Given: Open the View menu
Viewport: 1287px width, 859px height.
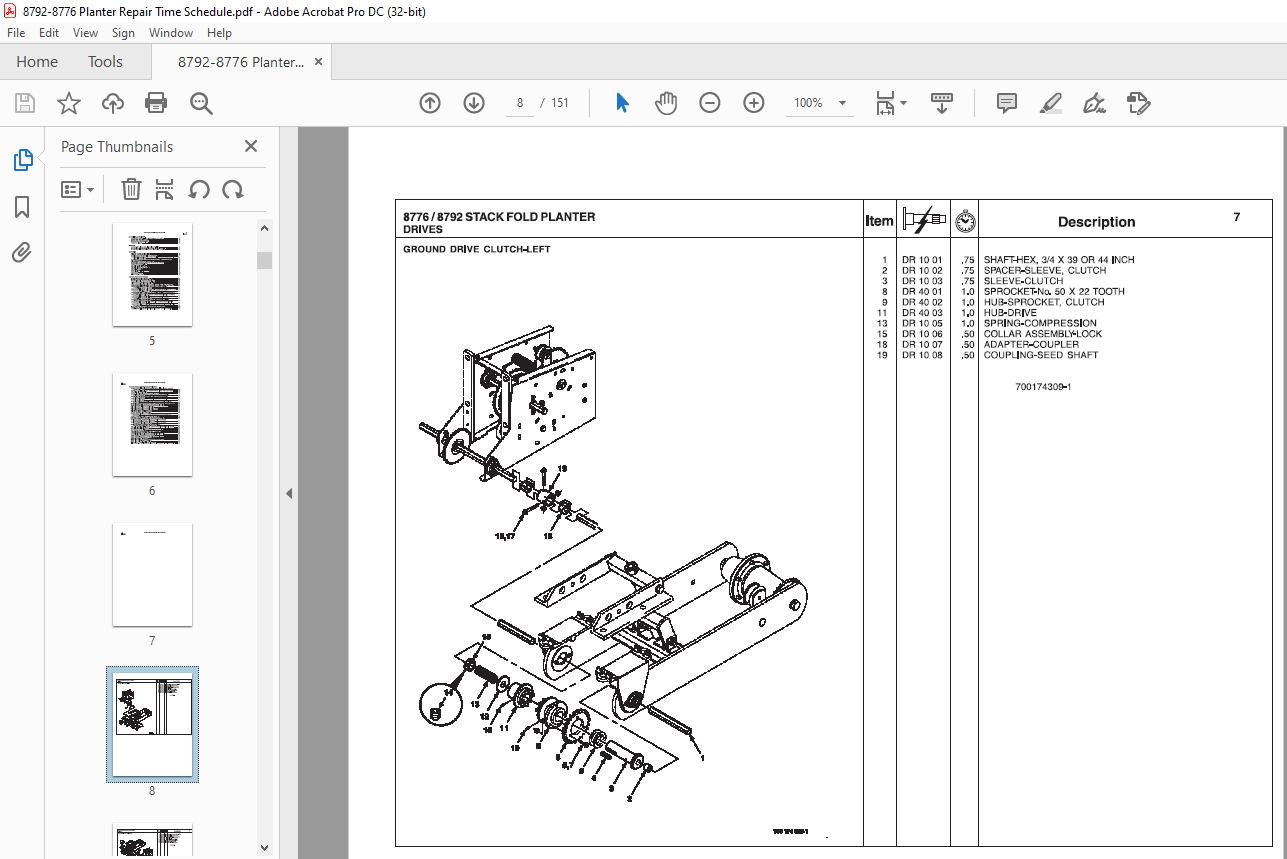Looking at the screenshot, I should (86, 33).
